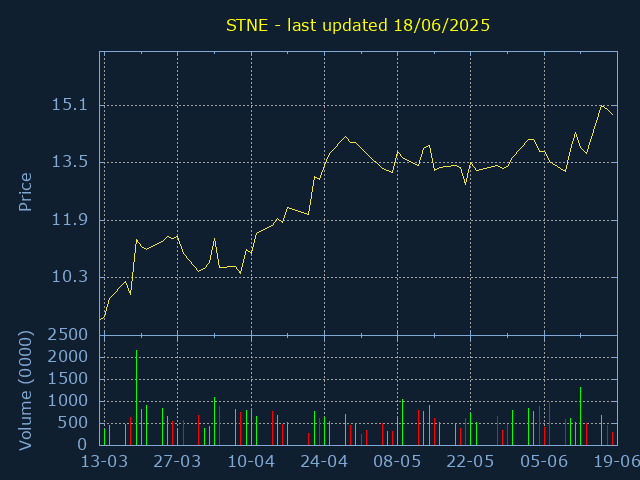Viewport: 640px width, 480px height.
Task: Click the 15.1 price axis label
Action: (69, 105)
